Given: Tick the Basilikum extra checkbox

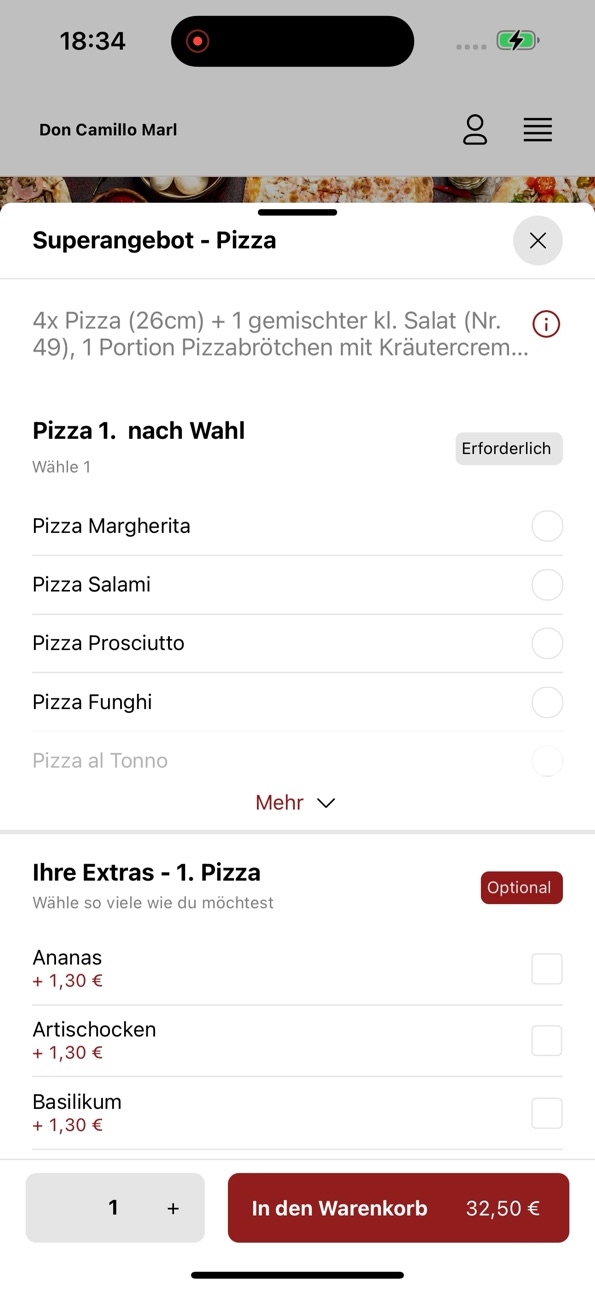Looking at the screenshot, I should pos(547,1113).
